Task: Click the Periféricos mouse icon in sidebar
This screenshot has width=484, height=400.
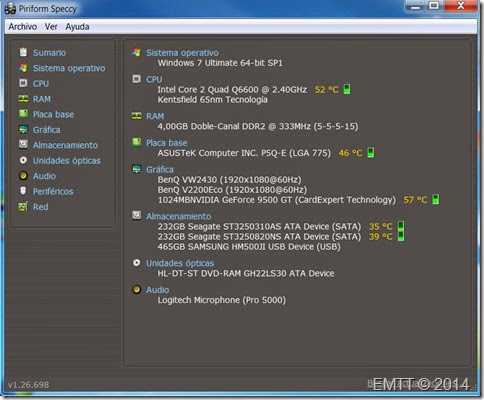Action: (x=23, y=191)
